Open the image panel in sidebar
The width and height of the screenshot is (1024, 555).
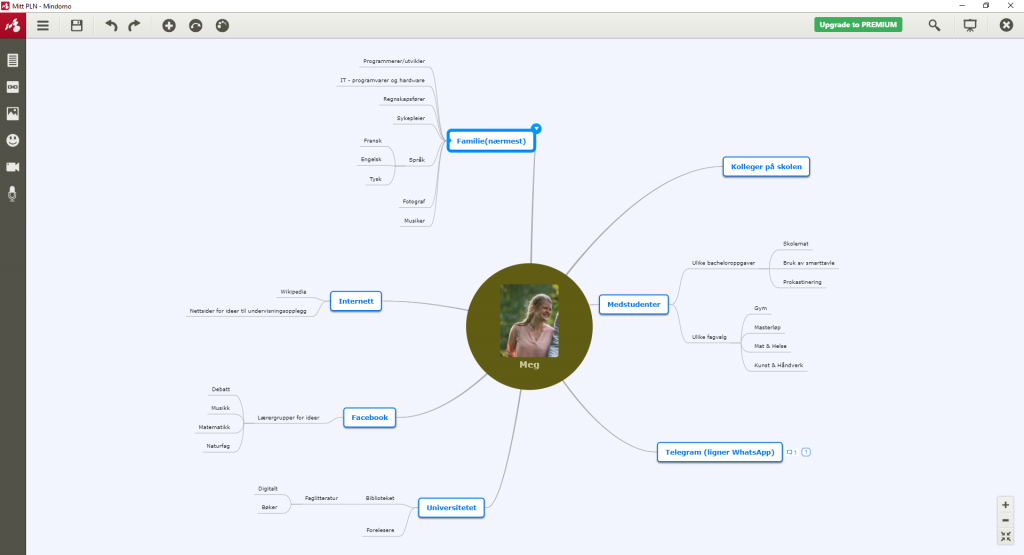(x=12, y=114)
